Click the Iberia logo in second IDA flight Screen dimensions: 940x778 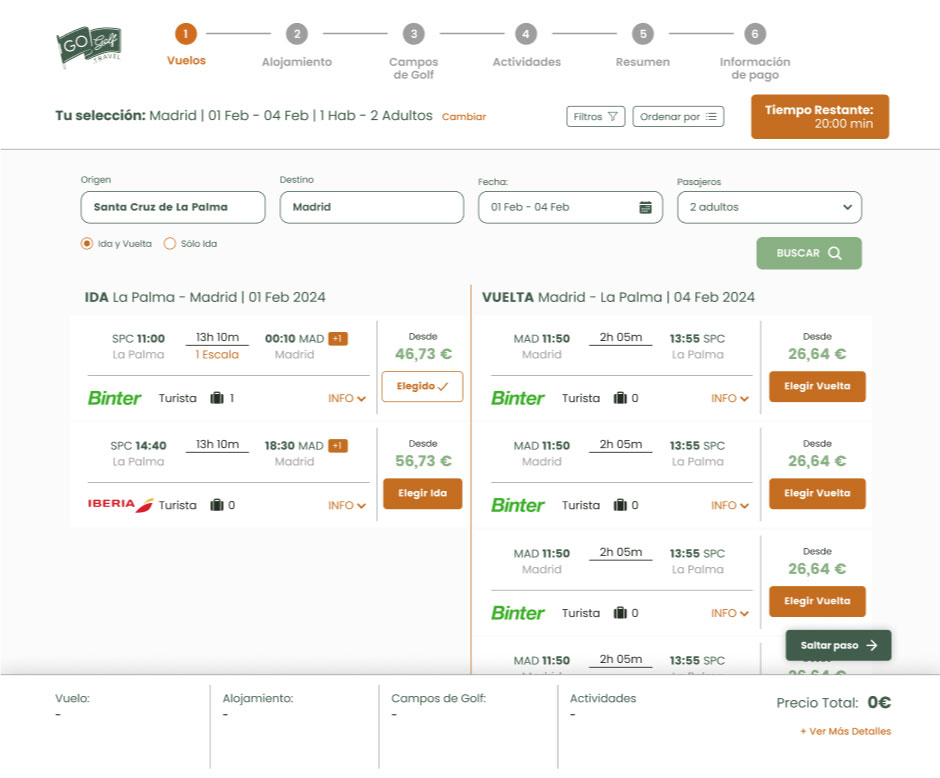click(x=120, y=505)
